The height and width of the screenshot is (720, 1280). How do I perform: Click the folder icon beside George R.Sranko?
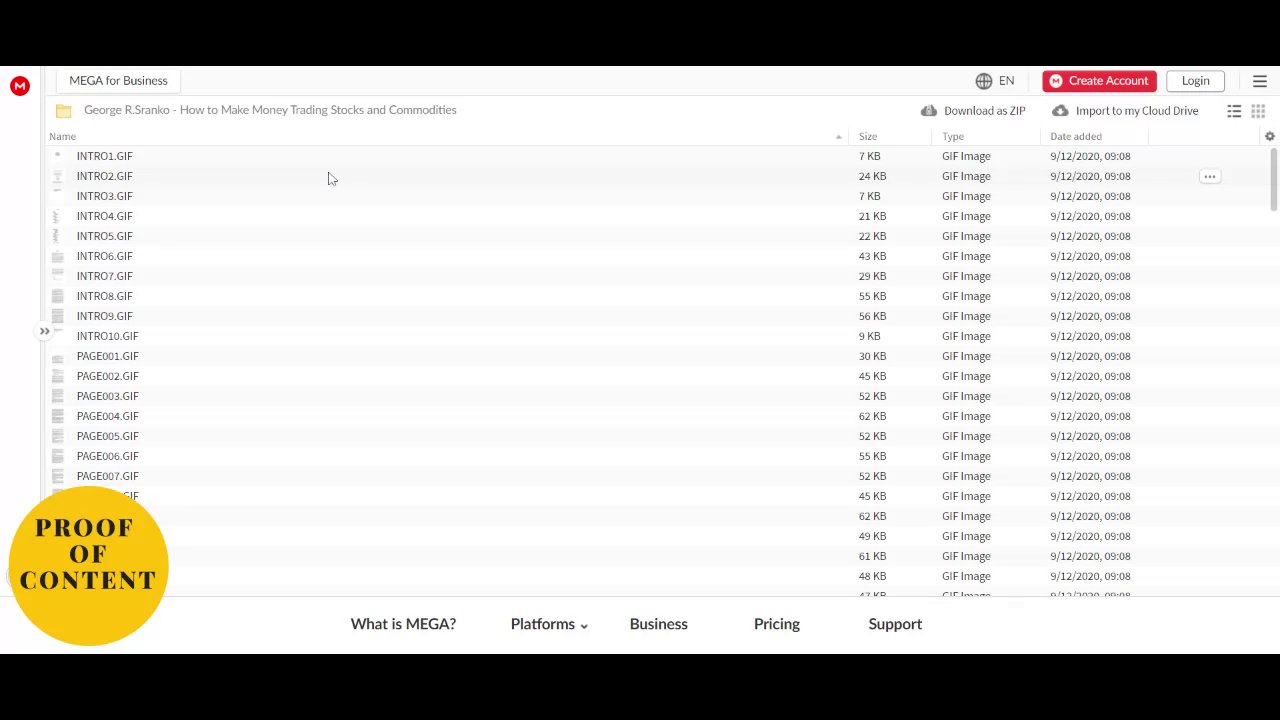tap(63, 111)
